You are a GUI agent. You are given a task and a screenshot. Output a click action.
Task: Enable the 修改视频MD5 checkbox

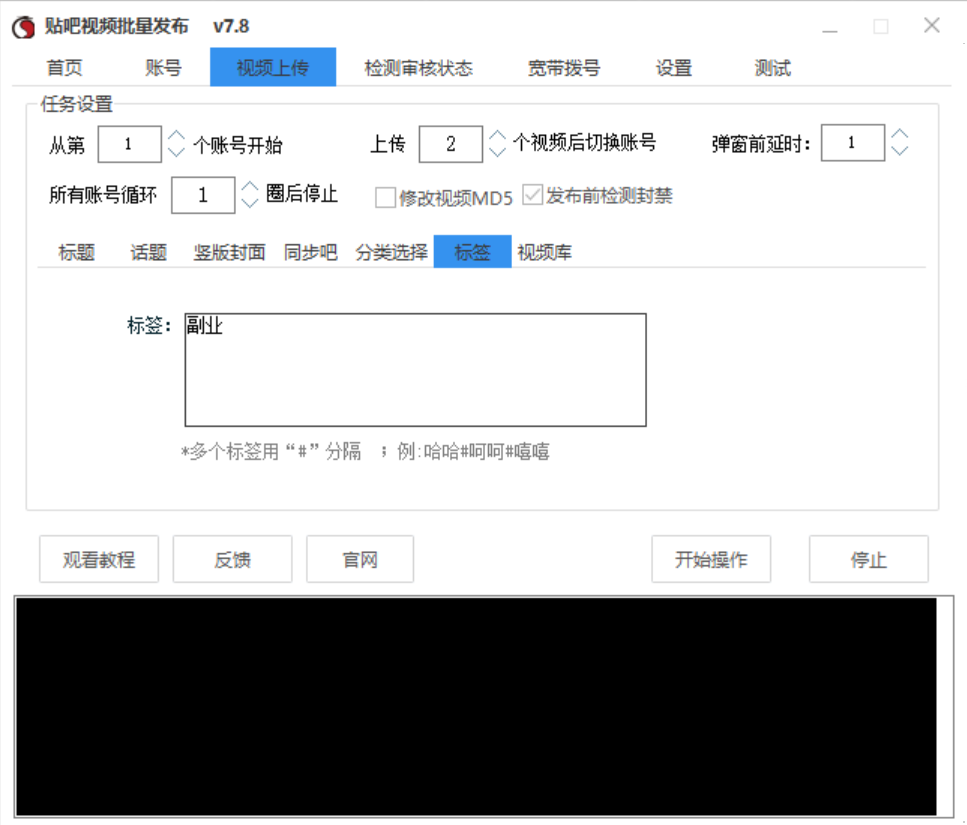(385, 197)
